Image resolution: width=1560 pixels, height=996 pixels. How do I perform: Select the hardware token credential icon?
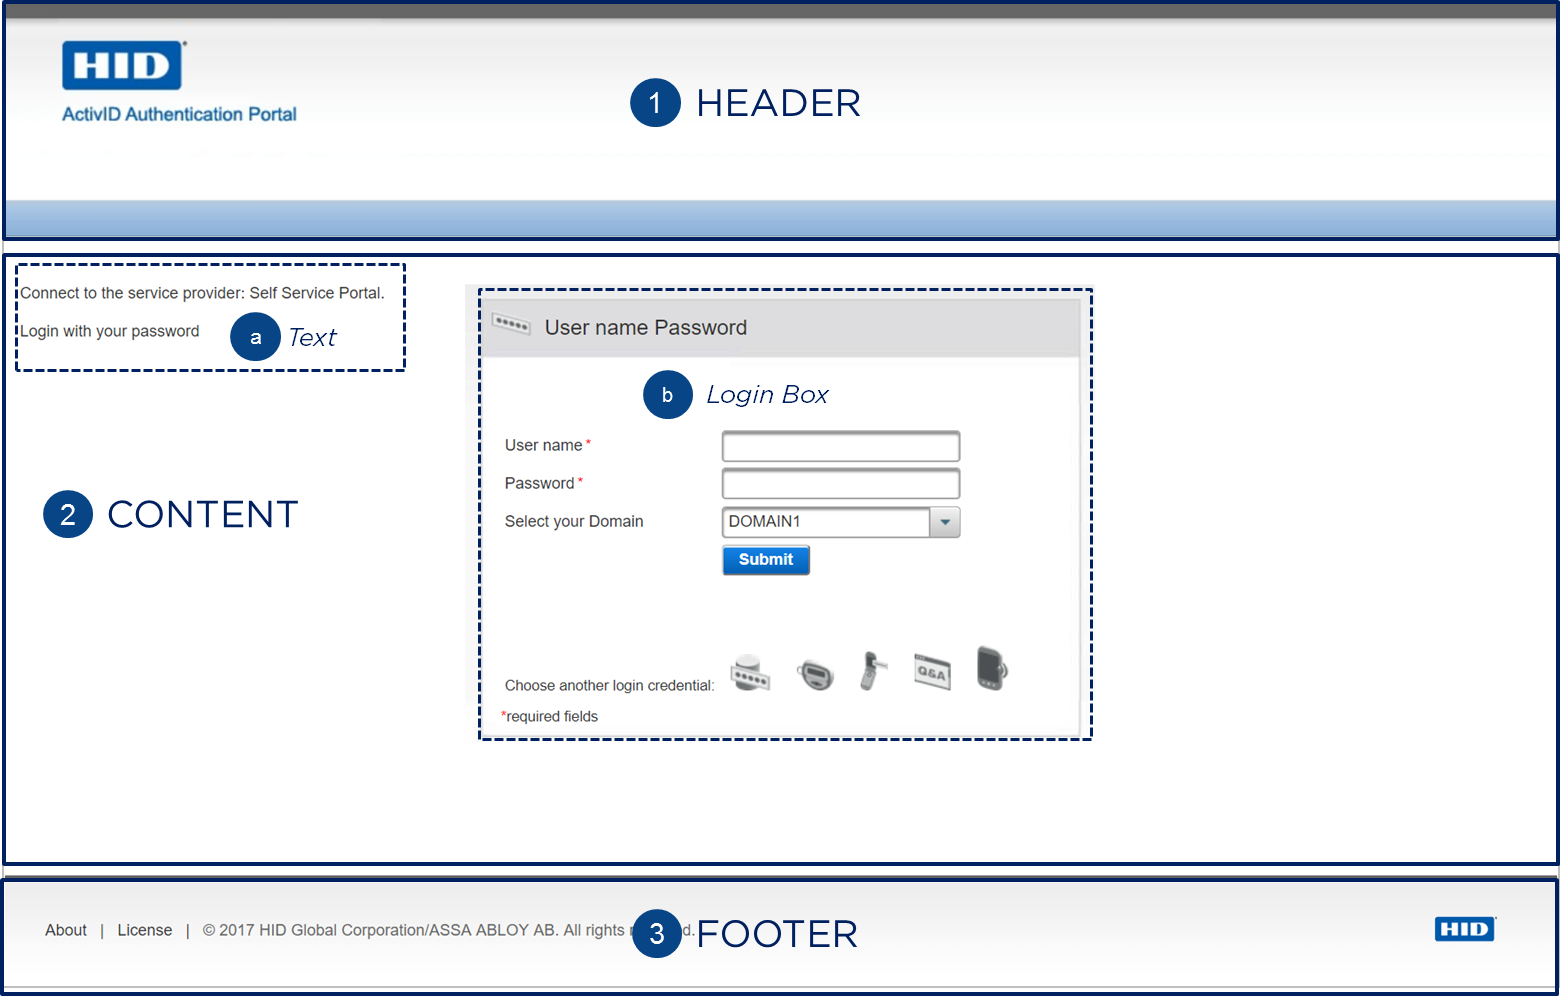[x=815, y=674]
